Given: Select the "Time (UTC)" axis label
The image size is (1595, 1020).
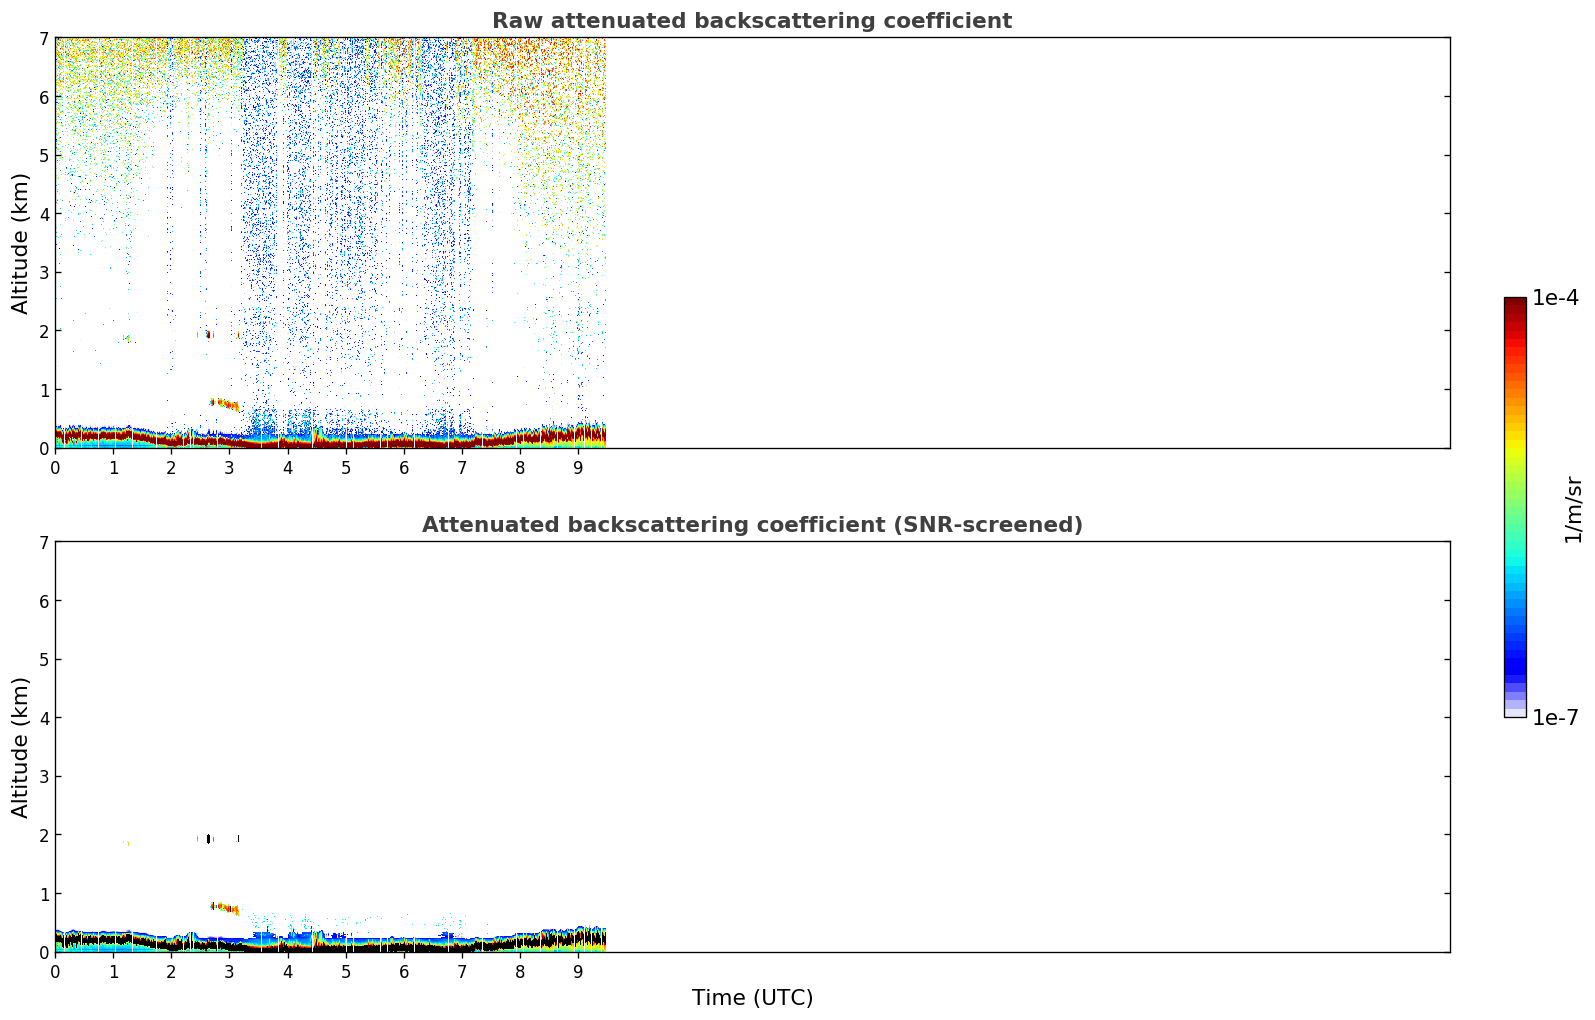Looking at the screenshot, I should (x=752, y=998).
